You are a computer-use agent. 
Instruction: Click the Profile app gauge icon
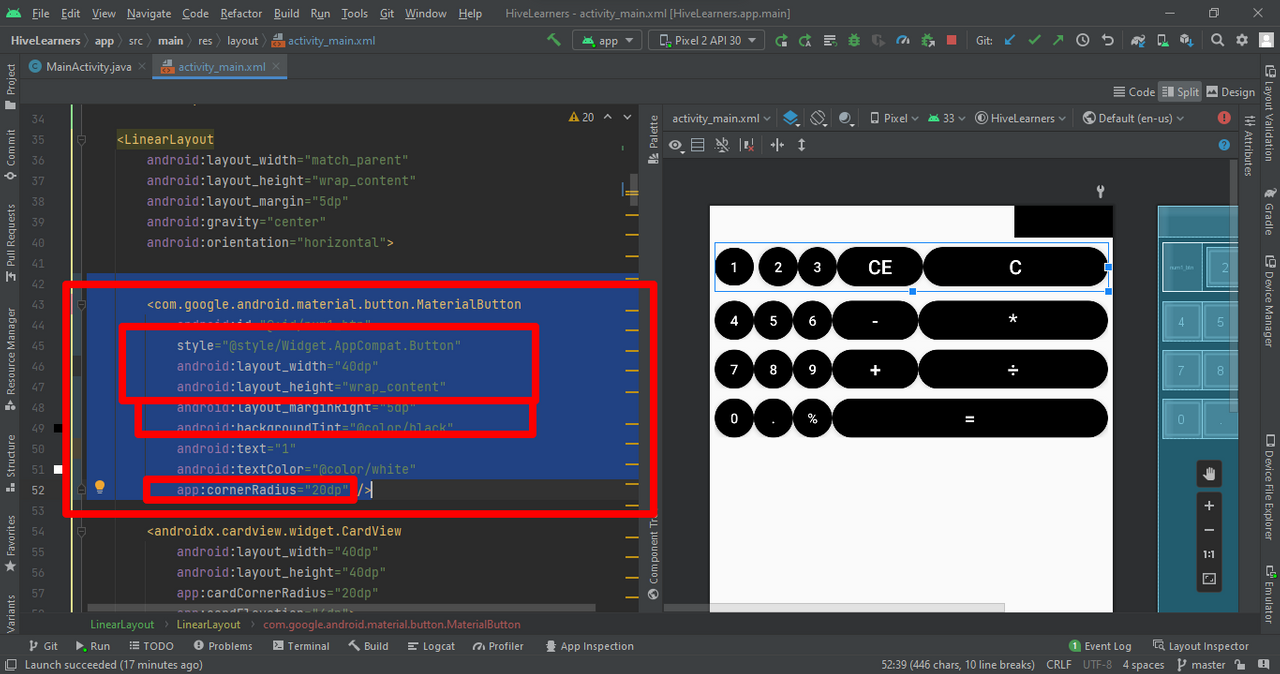(903, 41)
